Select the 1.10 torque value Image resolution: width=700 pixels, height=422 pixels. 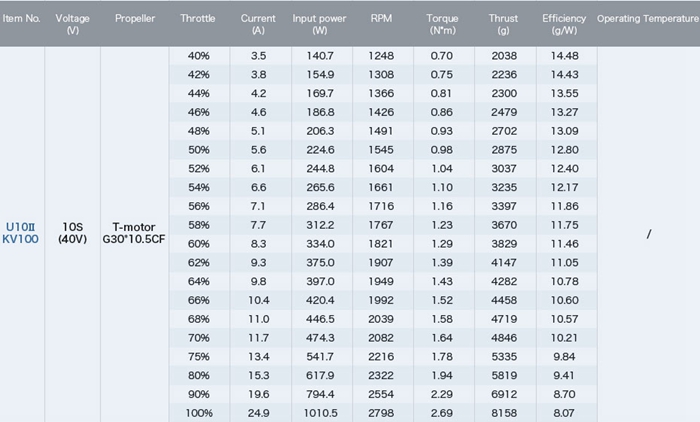pos(442,188)
